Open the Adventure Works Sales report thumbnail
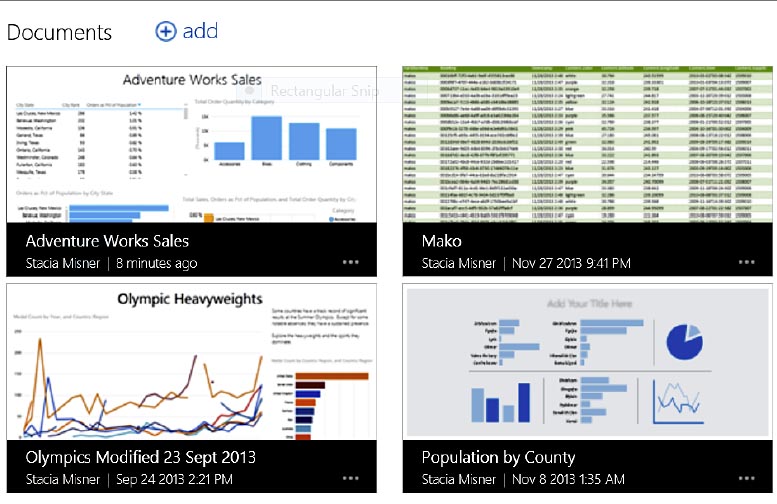 click(192, 145)
